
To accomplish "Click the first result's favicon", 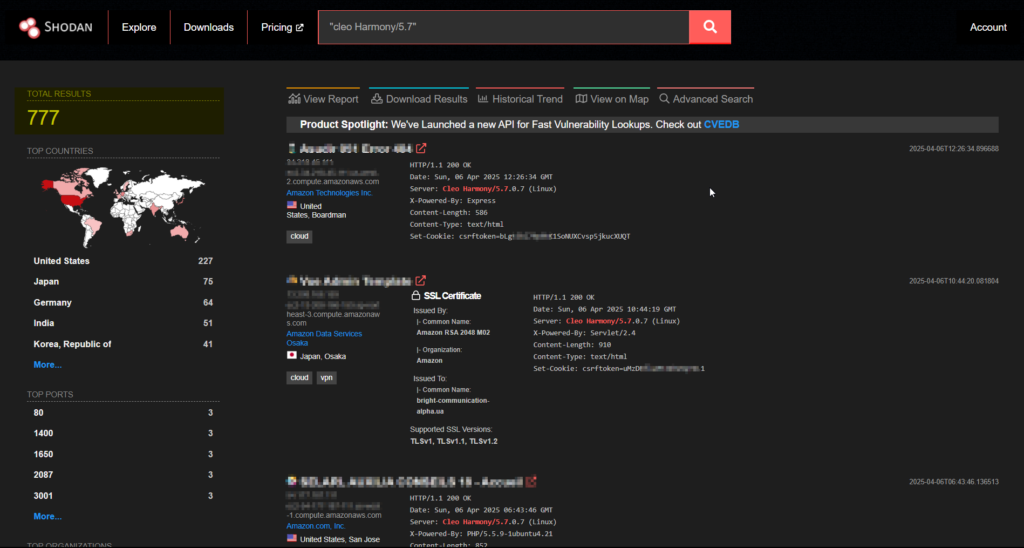I will click(x=292, y=148).
